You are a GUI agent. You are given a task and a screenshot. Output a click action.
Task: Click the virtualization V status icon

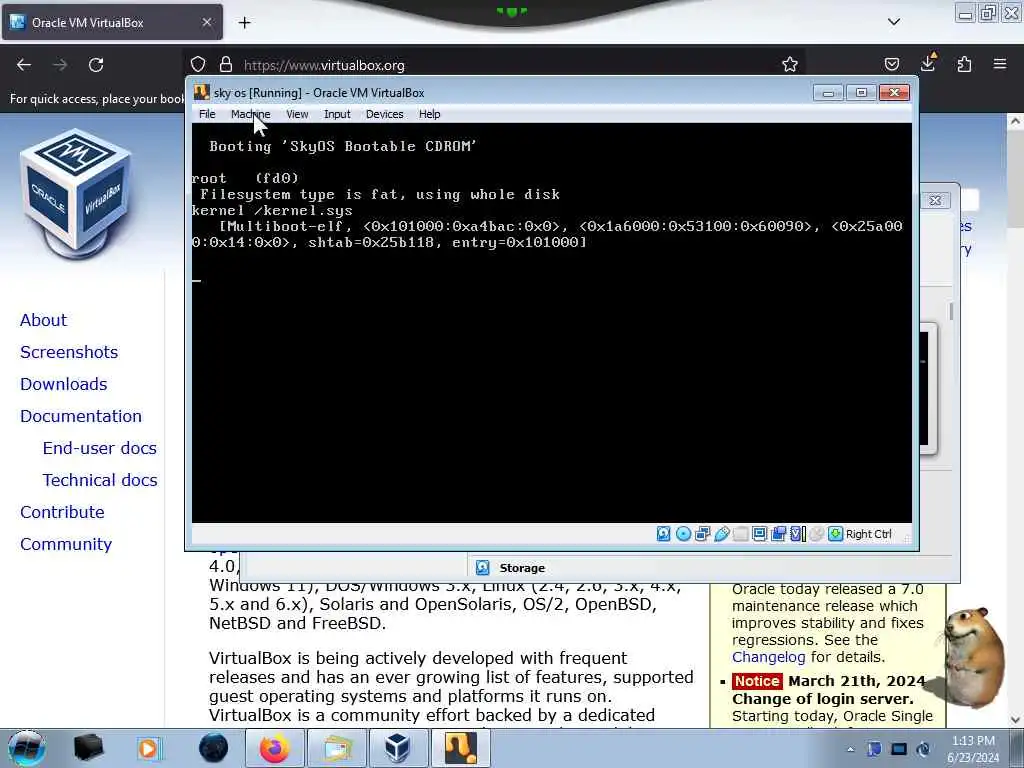coord(797,534)
